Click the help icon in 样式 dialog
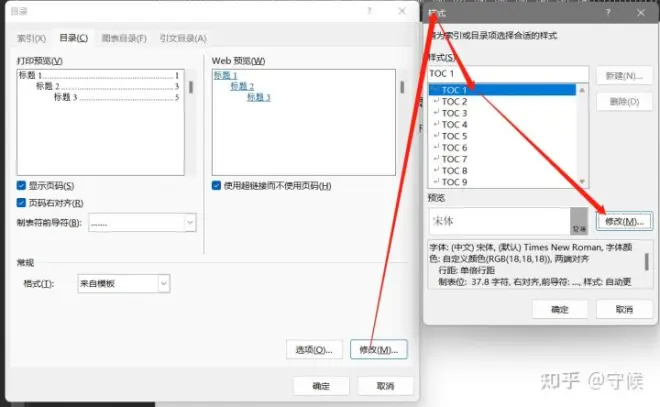Image resolution: width=660 pixels, height=407 pixels. (608, 13)
